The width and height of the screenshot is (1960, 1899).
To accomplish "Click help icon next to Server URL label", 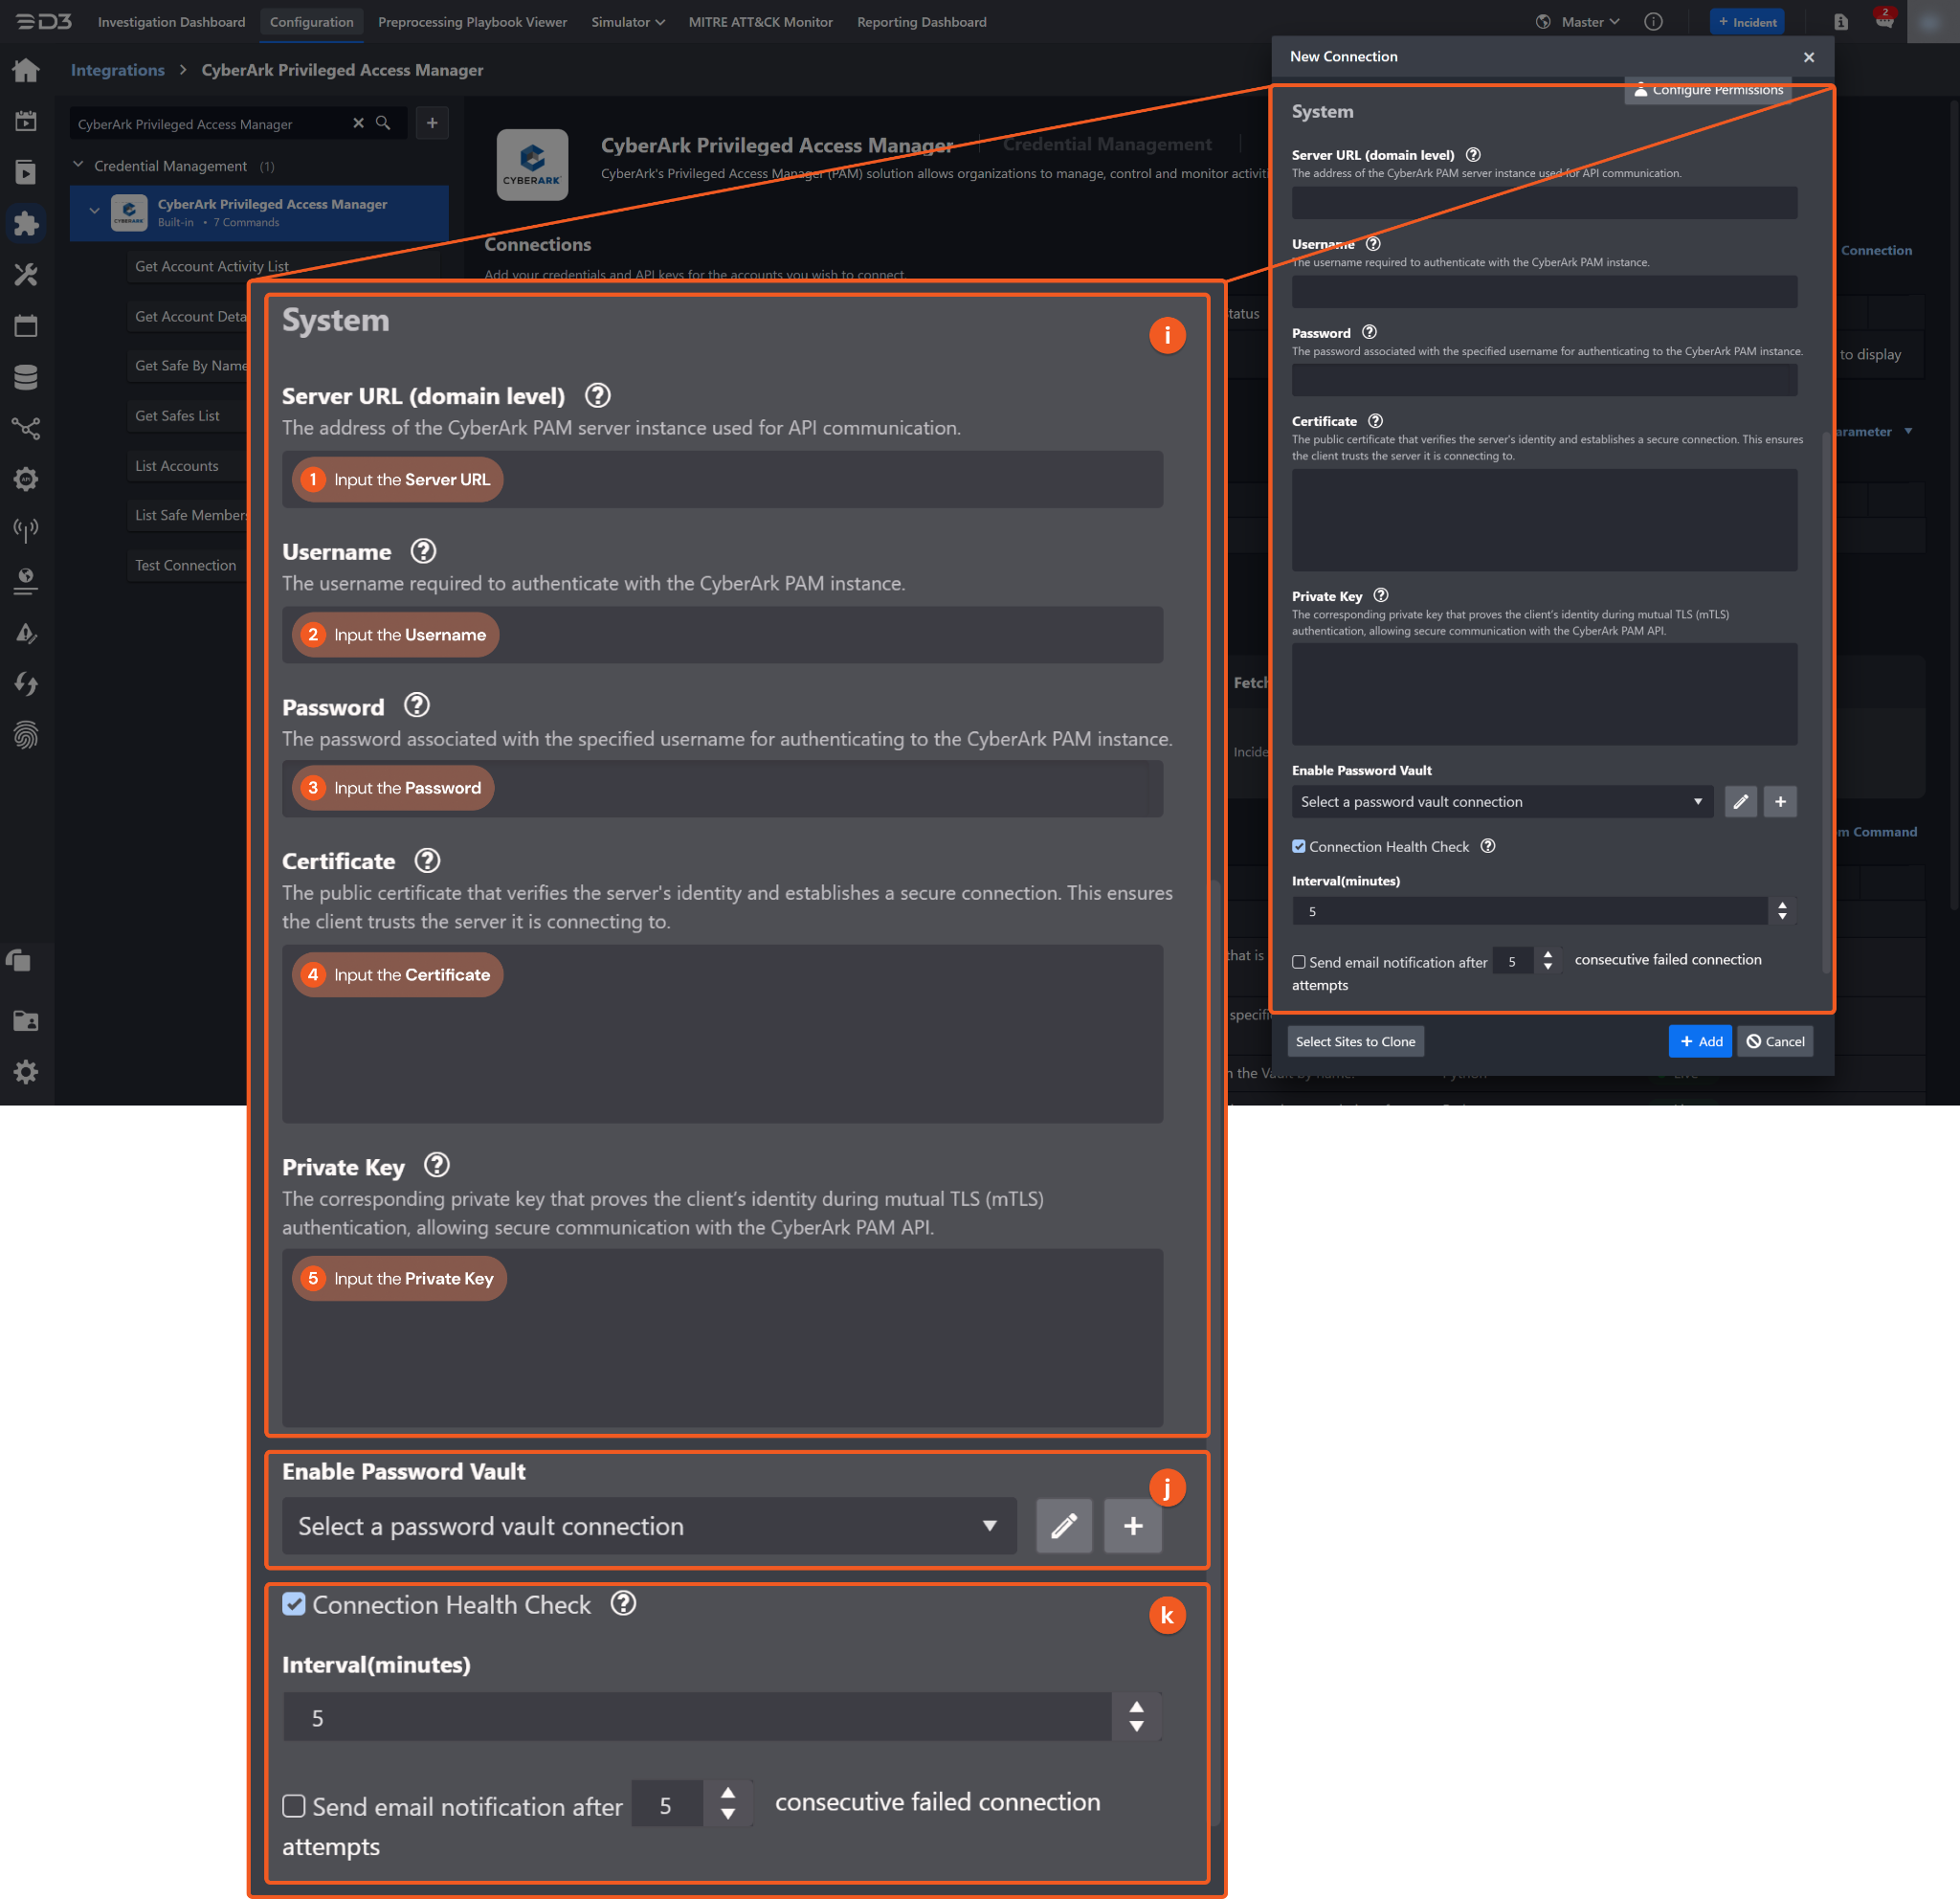I will 1472,155.
